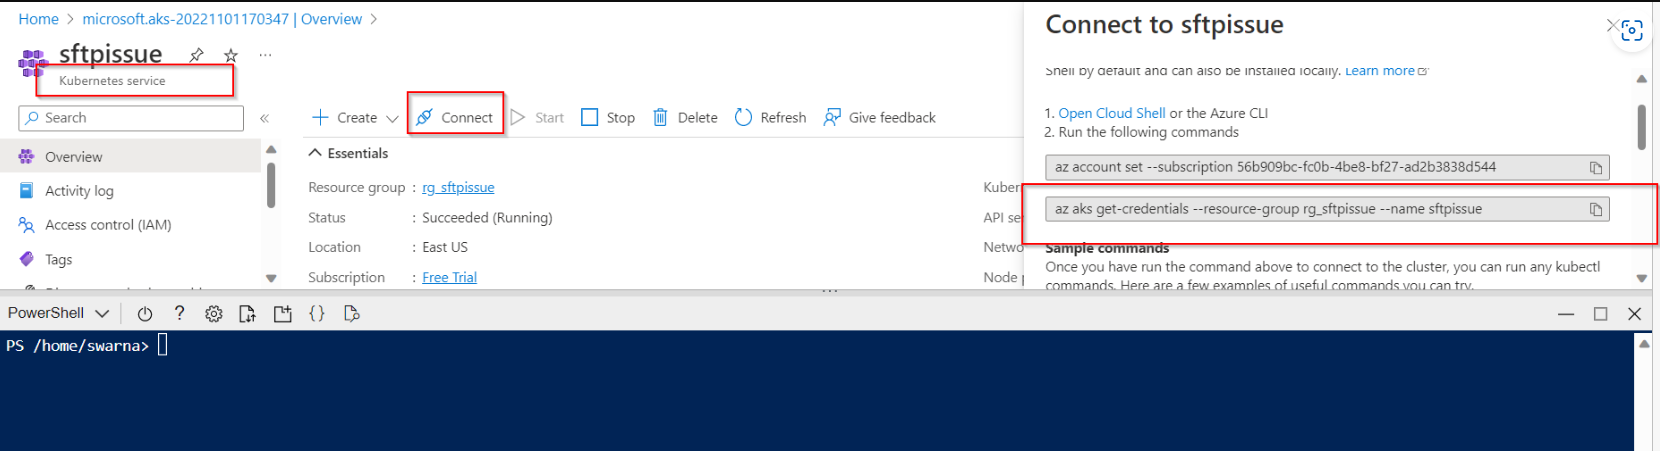Image resolution: width=1660 pixels, height=451 pixels.
Task: Open microsoft.aks-20221101170347 Overview breadcrumb
Action: point(222,19)
